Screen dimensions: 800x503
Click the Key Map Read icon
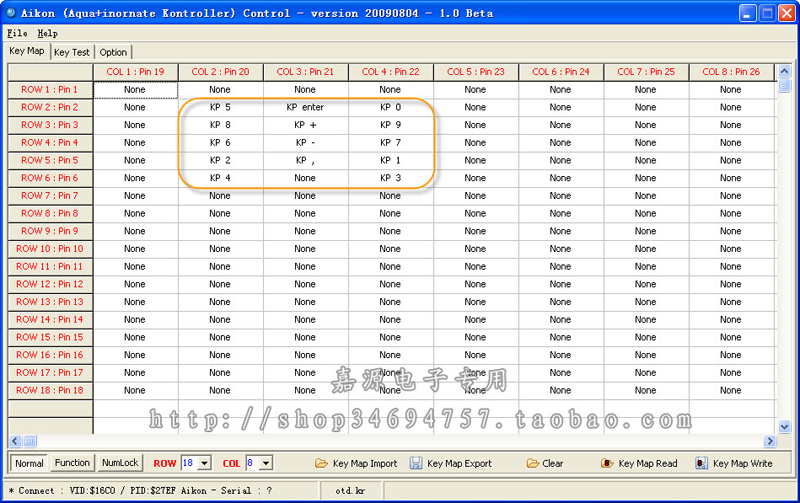pyautogui.click(x=607, y=463)
